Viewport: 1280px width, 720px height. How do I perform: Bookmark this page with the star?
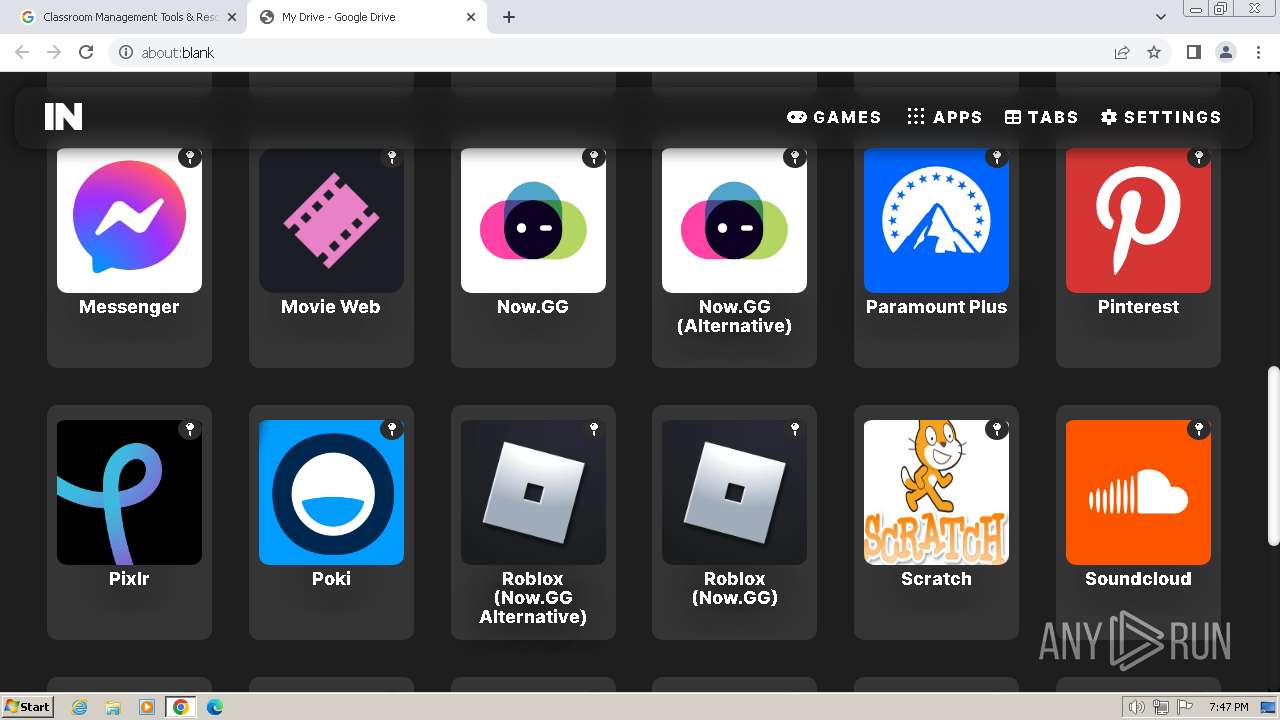tap(1154, 52)
